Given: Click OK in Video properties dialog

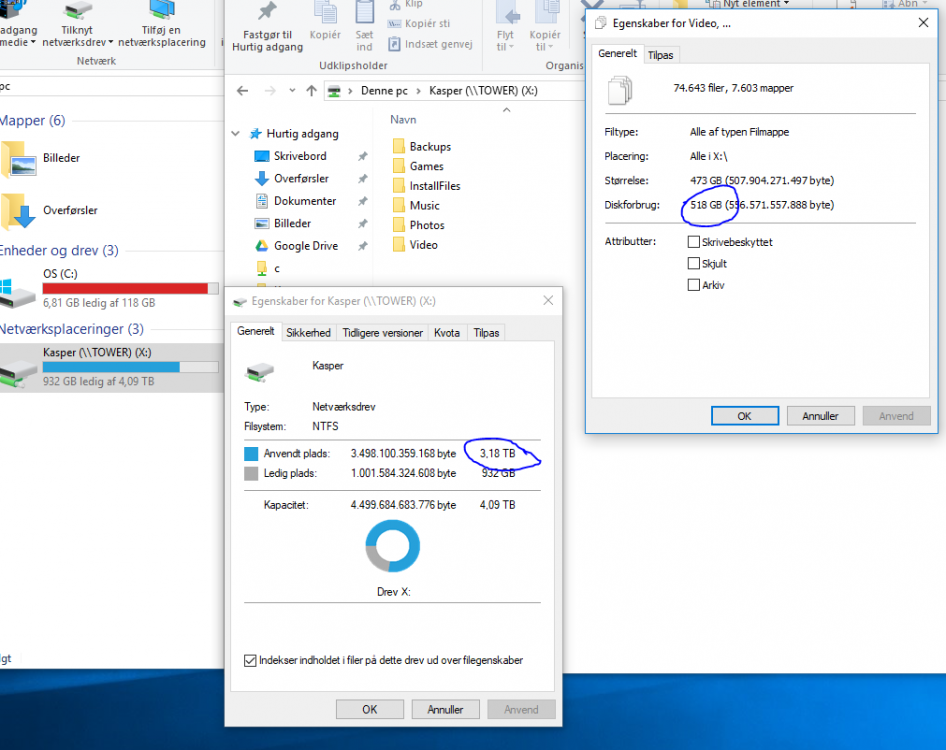Looking at the screenshot, I should (x=744, y=416).
